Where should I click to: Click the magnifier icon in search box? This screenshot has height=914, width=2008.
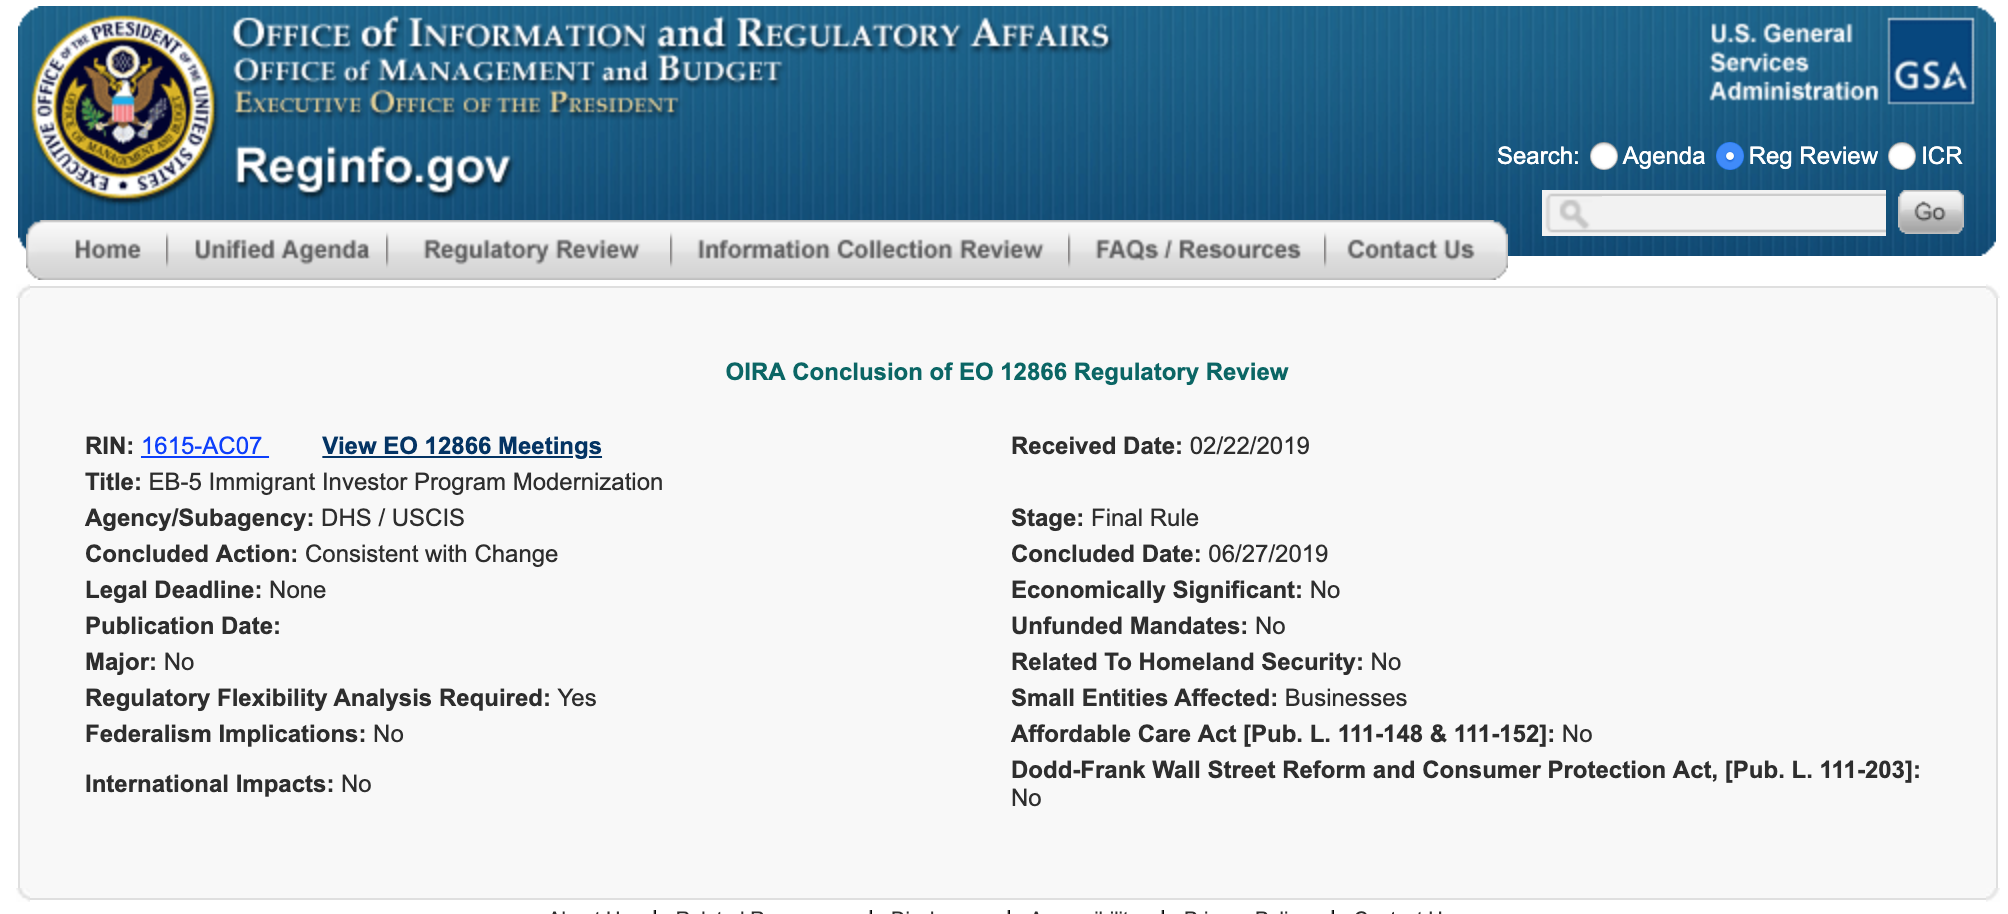pos(1573,214)
